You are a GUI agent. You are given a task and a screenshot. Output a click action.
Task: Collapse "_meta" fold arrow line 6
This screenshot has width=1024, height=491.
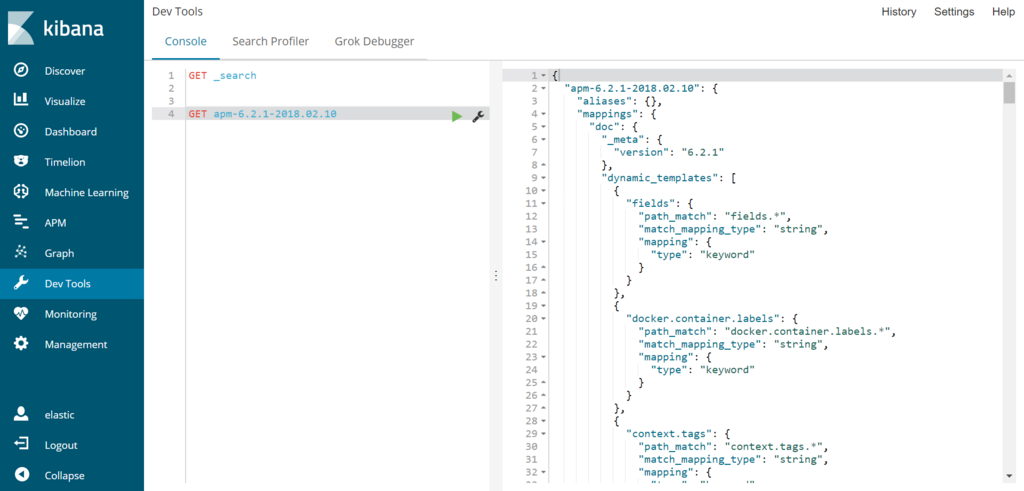(543, 140)
